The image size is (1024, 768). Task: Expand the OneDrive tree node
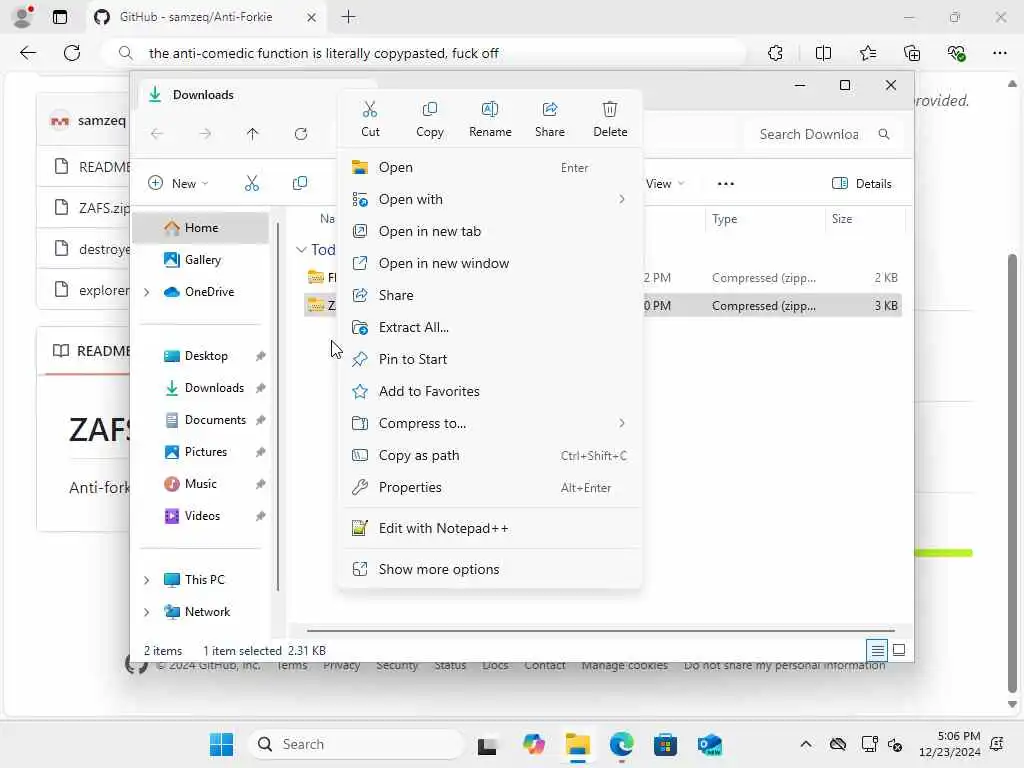(x=147, y=292)
